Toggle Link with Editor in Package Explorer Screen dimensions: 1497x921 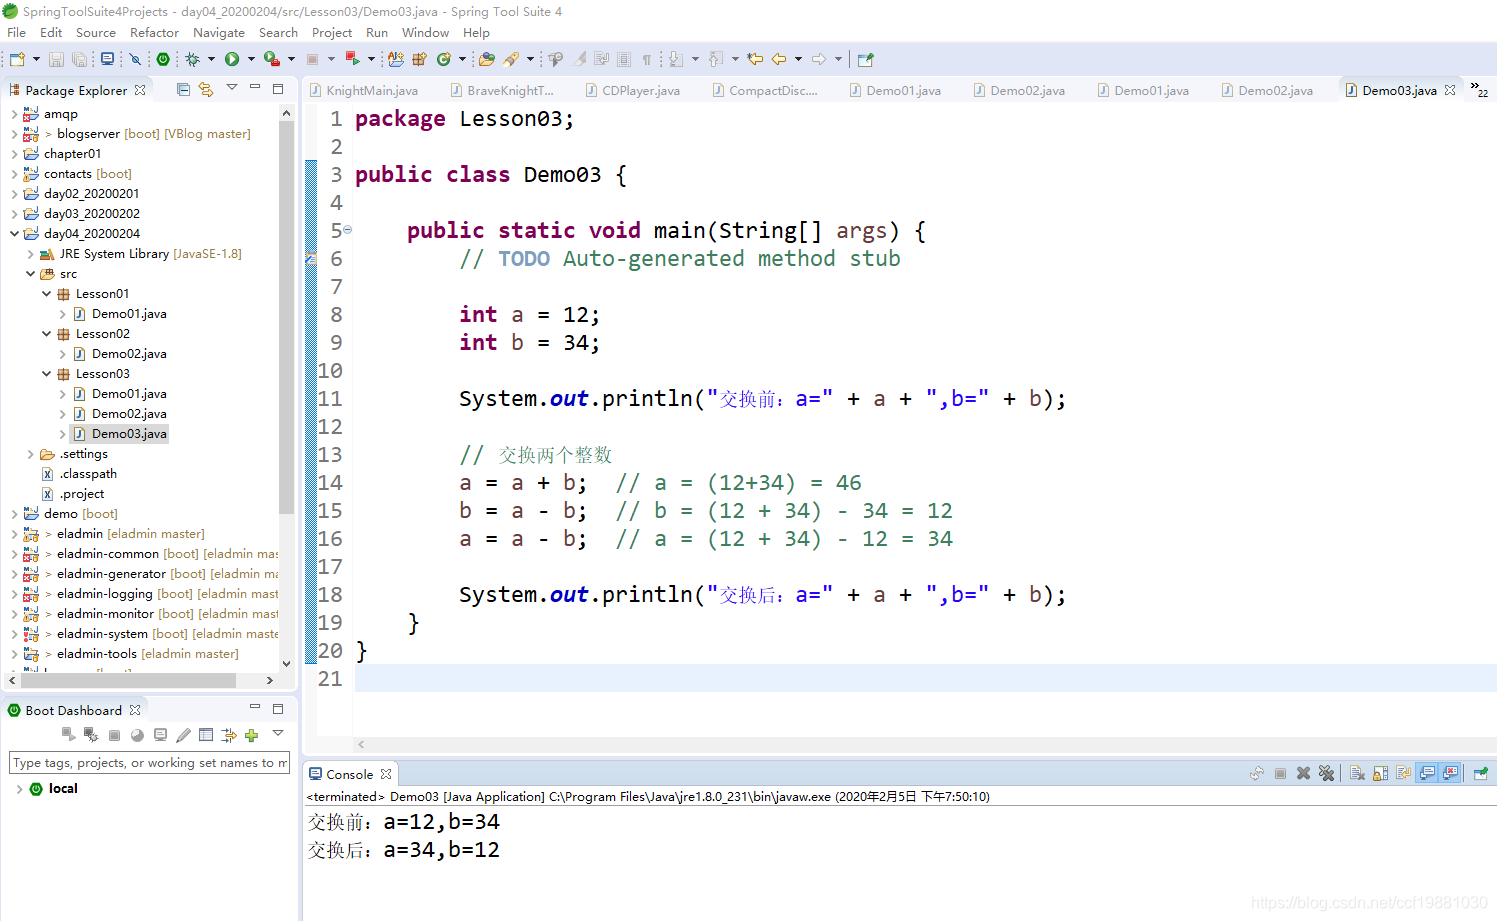[206, 89]
